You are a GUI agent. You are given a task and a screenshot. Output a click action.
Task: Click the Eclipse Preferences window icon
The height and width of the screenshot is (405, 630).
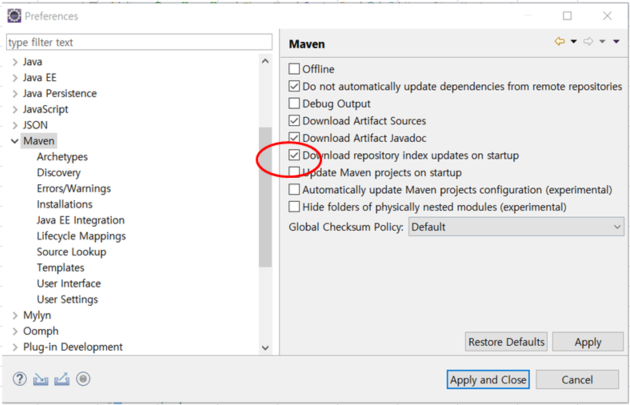point(14,16)
